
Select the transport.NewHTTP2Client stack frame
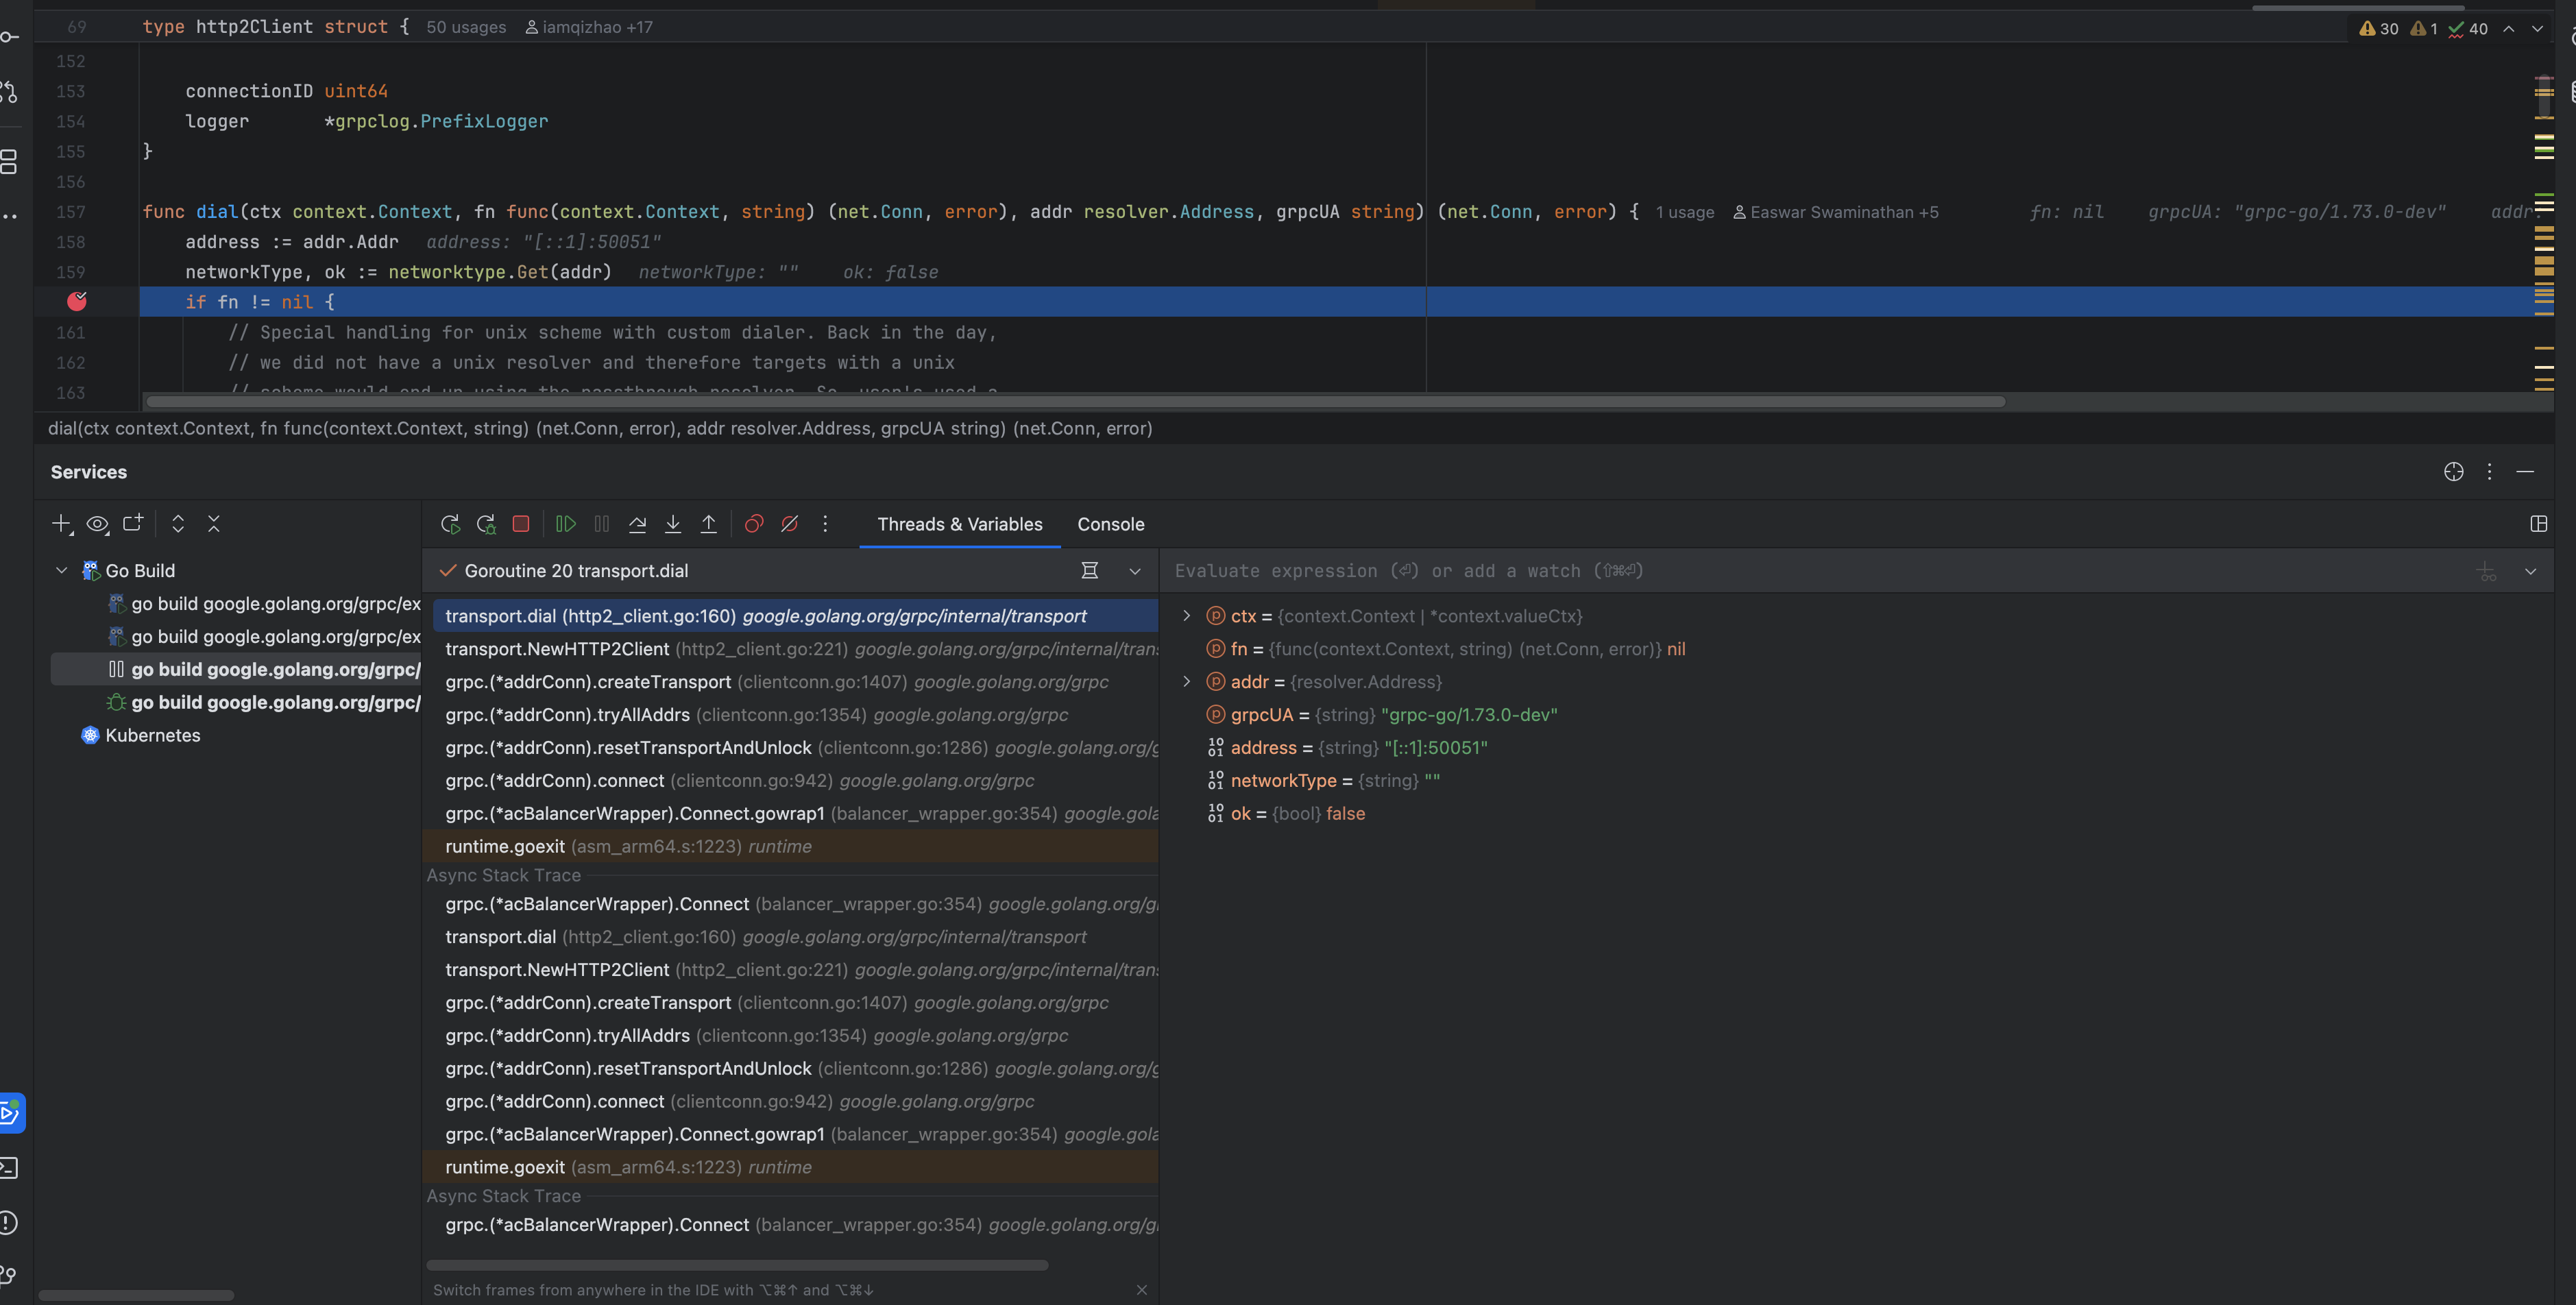557,649
